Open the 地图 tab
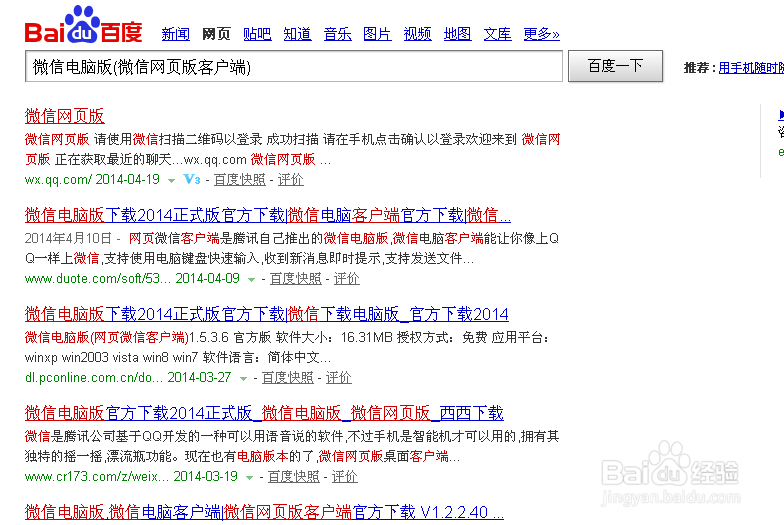The height and width of the screenshot is (525, 784). (458, 34)
